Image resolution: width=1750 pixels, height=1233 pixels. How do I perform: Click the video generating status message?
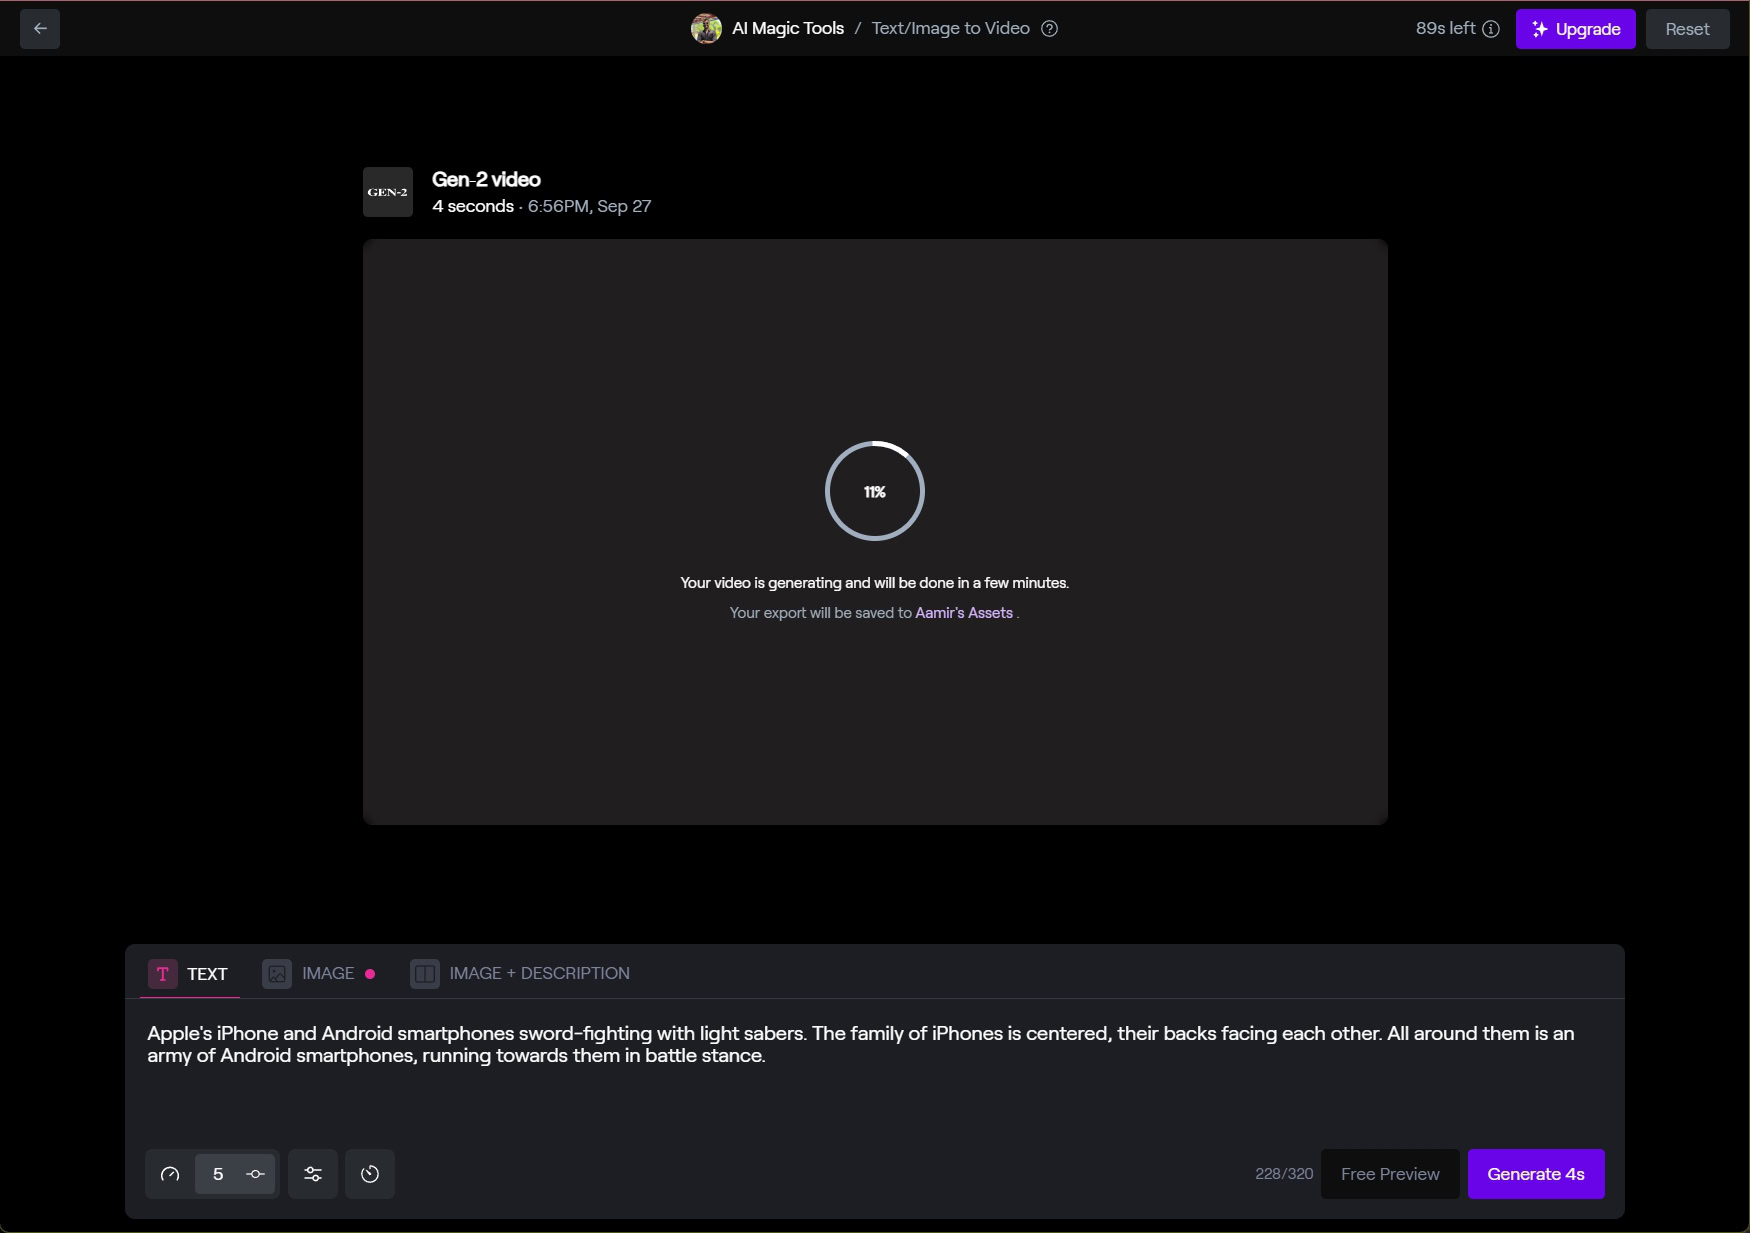(875, 583)
